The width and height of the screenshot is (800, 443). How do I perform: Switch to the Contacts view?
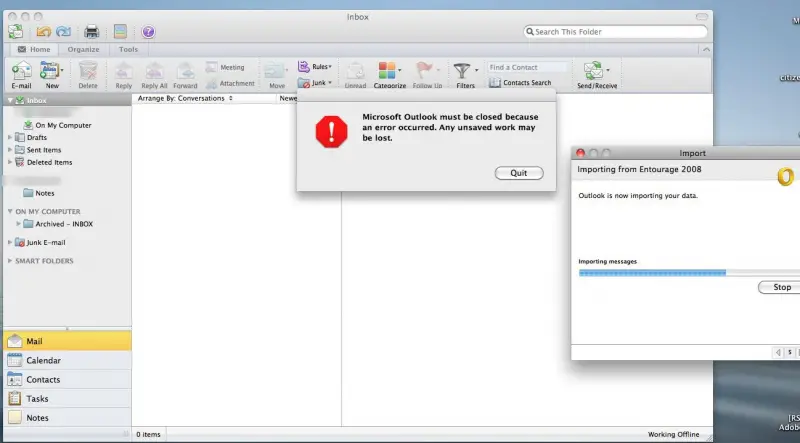(x=67, y=380)
